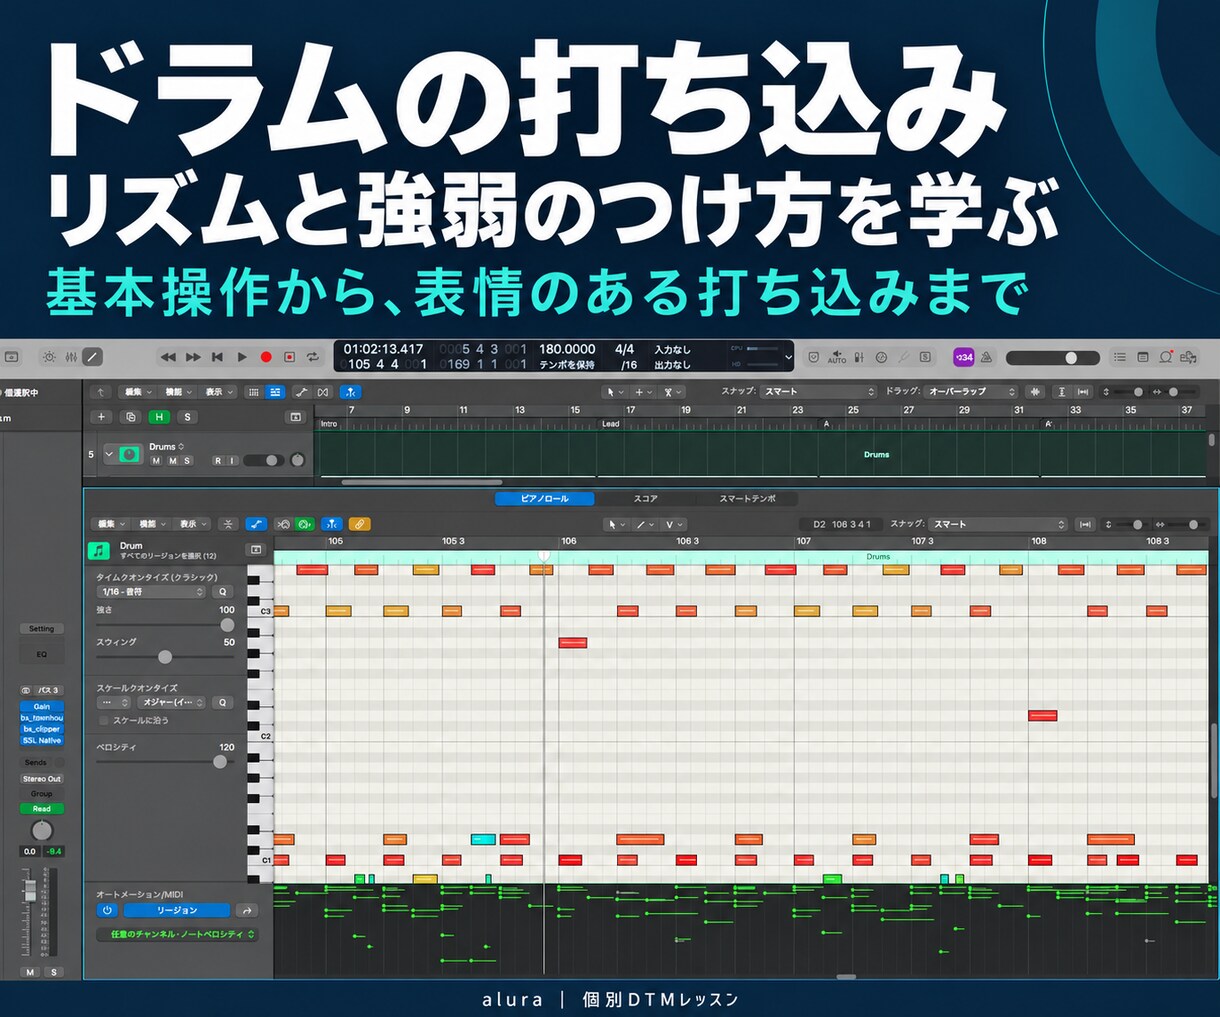The image size is (1220, 1017).
Task: Click the Rewind transport button
Action: coord(168,357)
